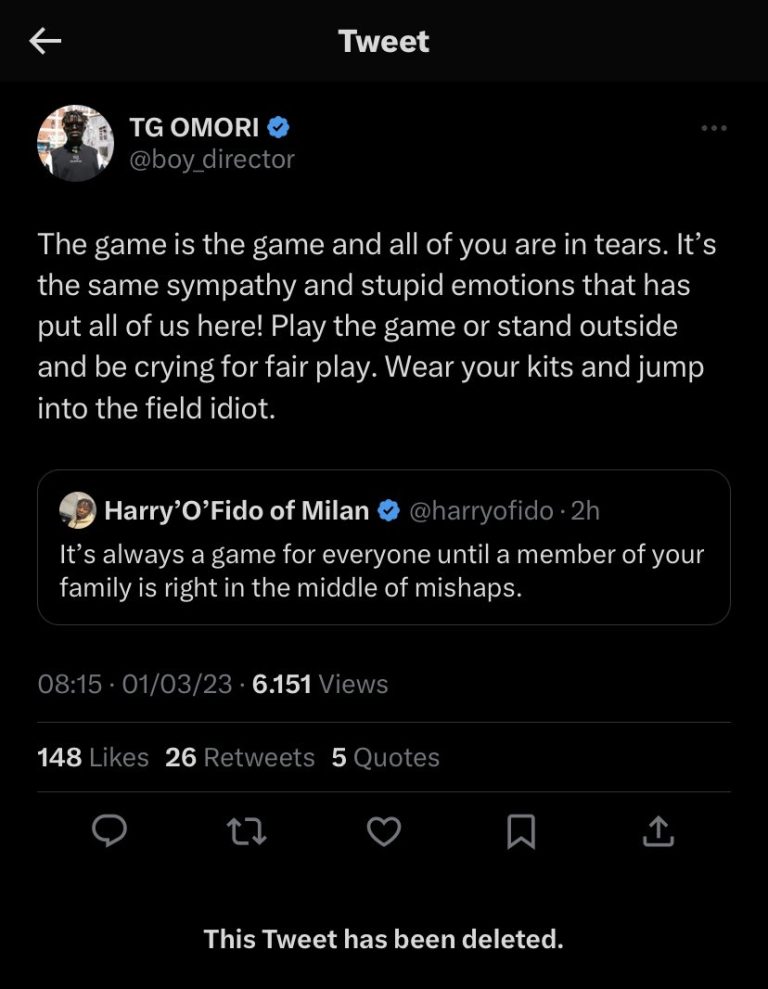This screenshot has height=989, width=768.
Task: View the 26 Retweets list
Action: tap(240, 757)
